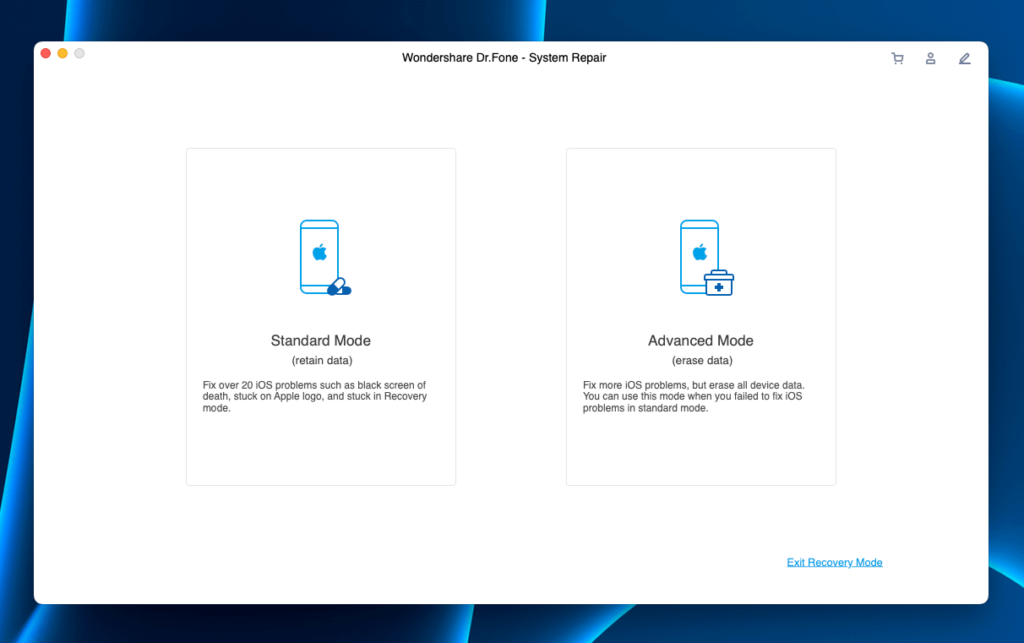Click the "(retain data)" subtitle
Image resolution: width=1024 pixels, height=643 pixels.
[x=322, y=360]
